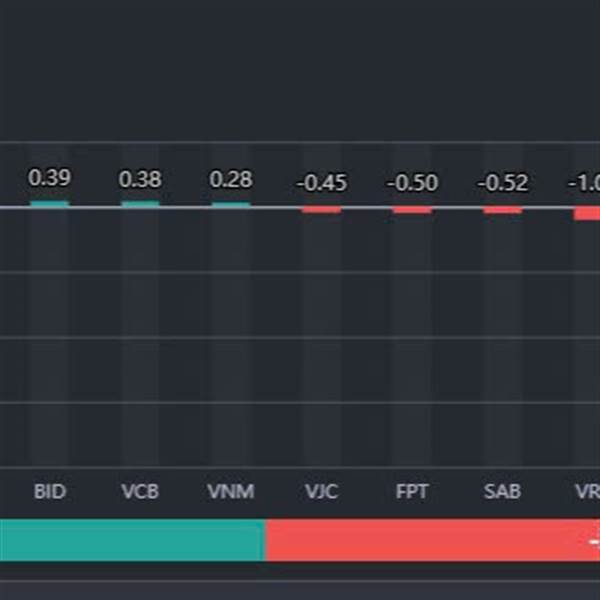Screen dimensions: 600x600
Task: Click the 0.39 value label
Action: (x=49, y=178)
